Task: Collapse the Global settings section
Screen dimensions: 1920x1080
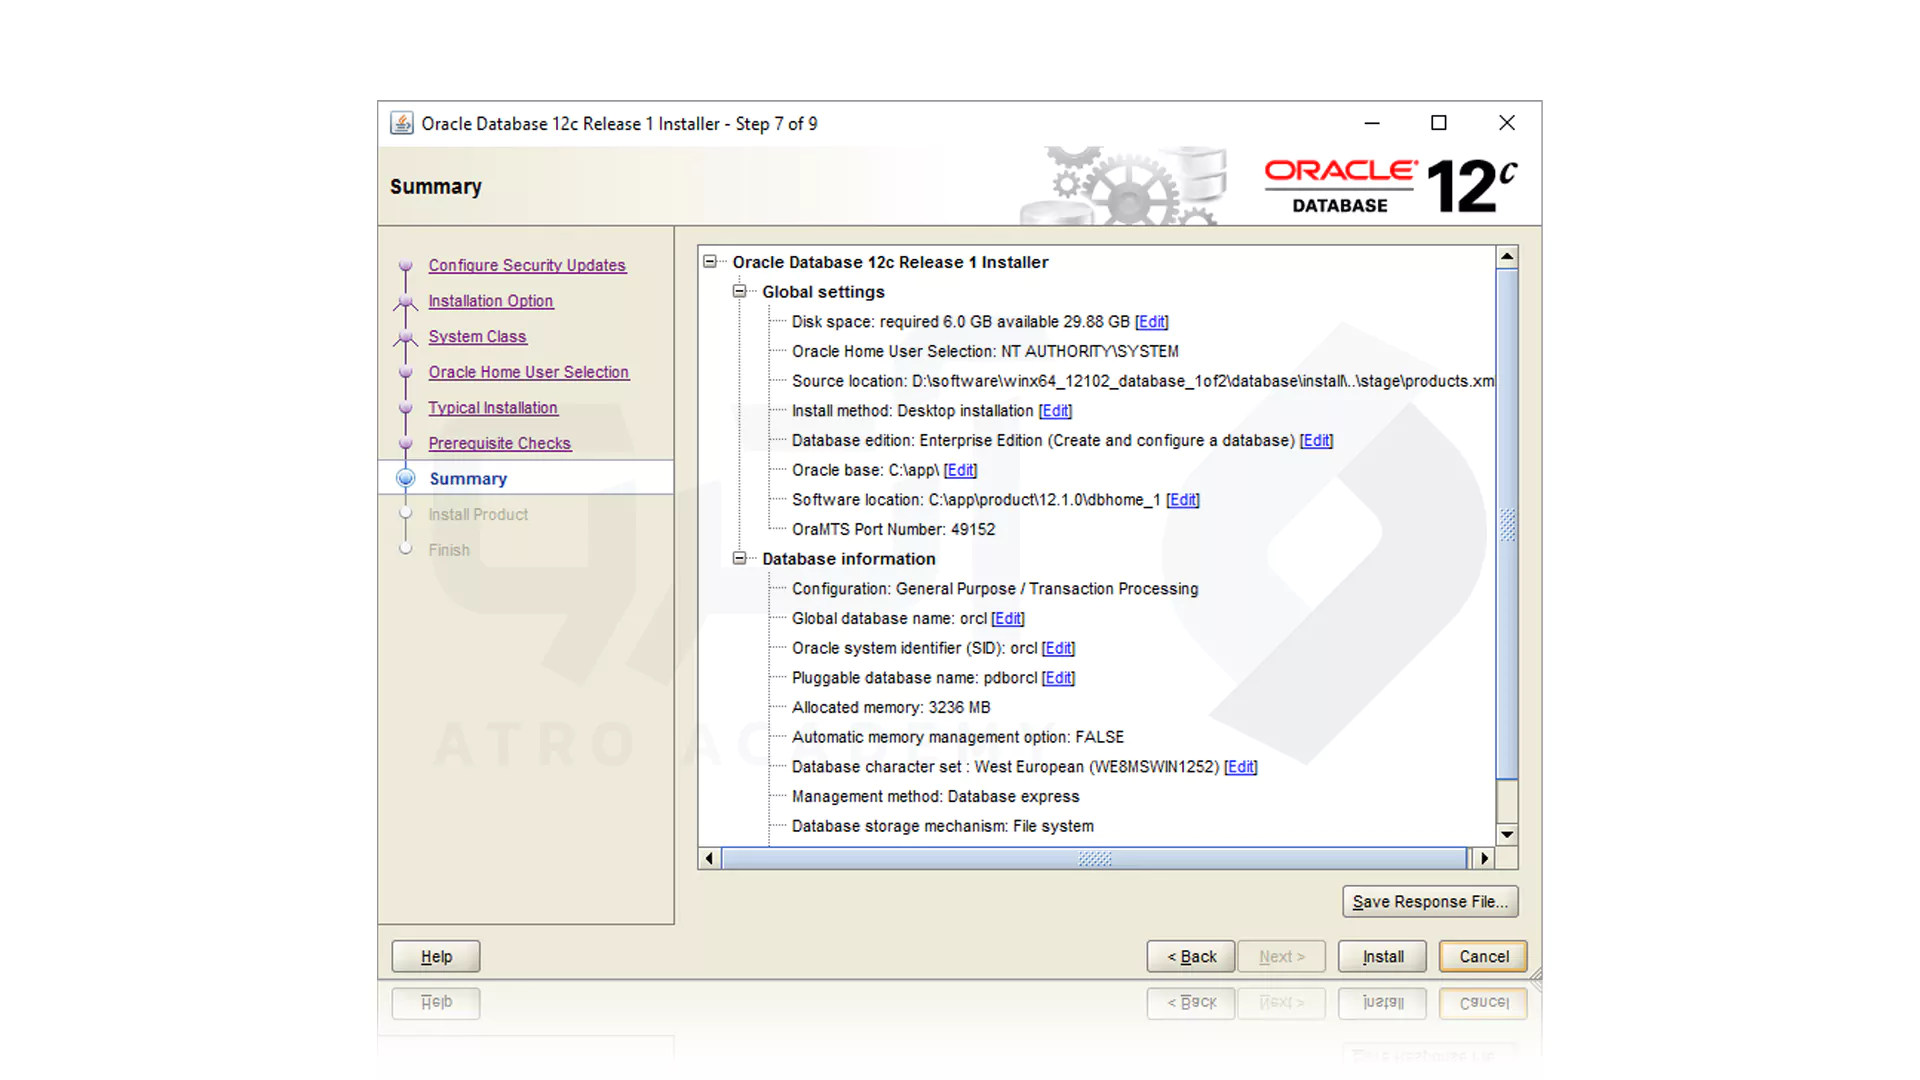Action: click(740, 291)
